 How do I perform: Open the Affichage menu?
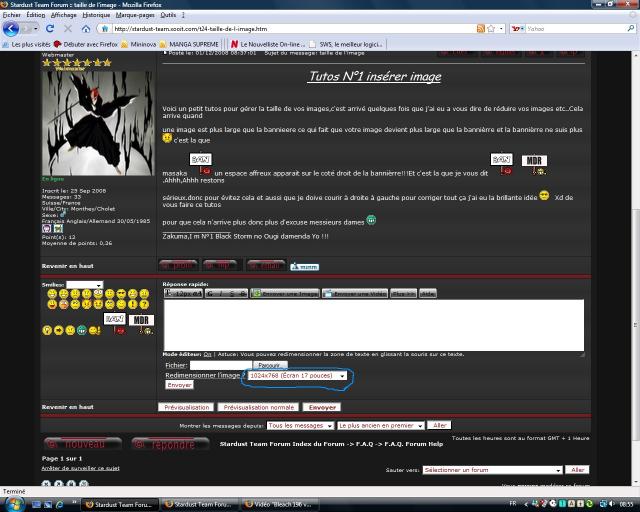pyautogui.click(x=63, y=15)
